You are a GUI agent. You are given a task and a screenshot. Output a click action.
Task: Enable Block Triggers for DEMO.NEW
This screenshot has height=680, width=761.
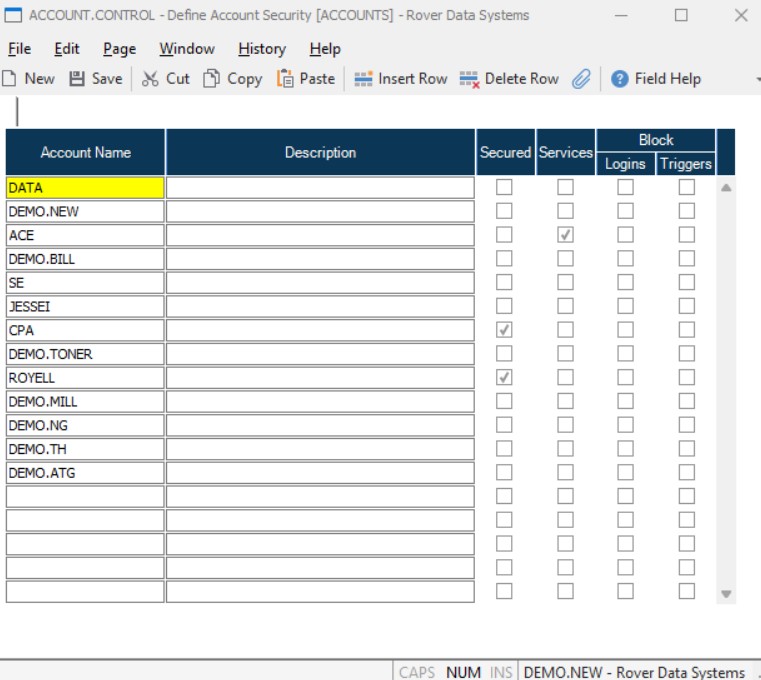[686, 211]
